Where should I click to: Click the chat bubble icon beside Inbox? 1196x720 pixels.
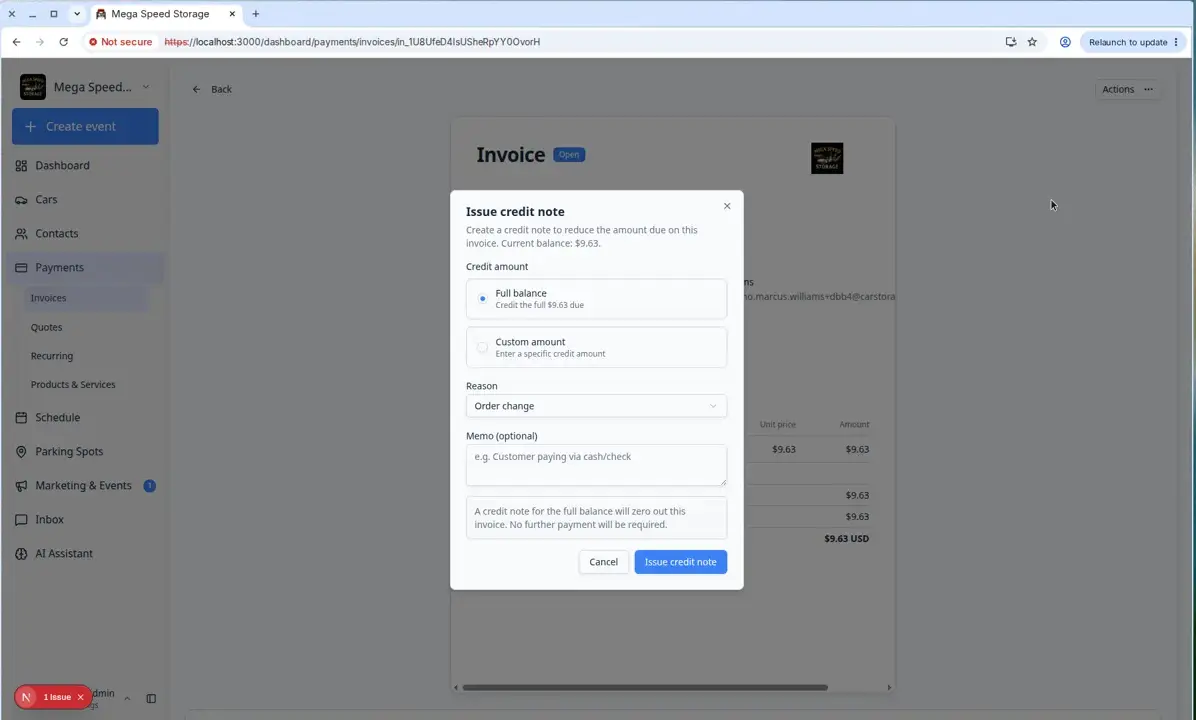coord(21,519)
